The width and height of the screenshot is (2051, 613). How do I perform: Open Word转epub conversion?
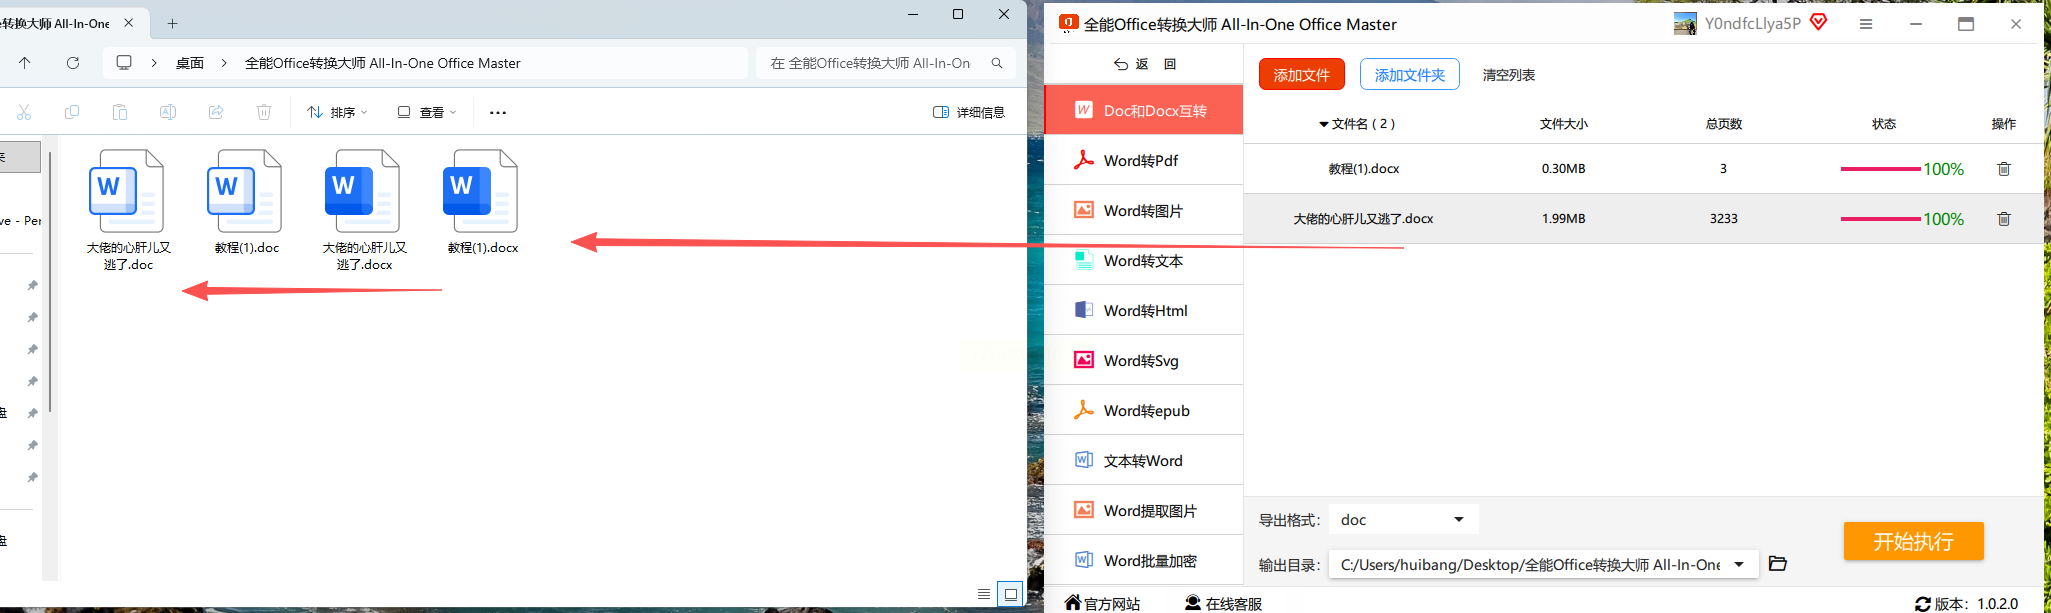coord(1143,410)
